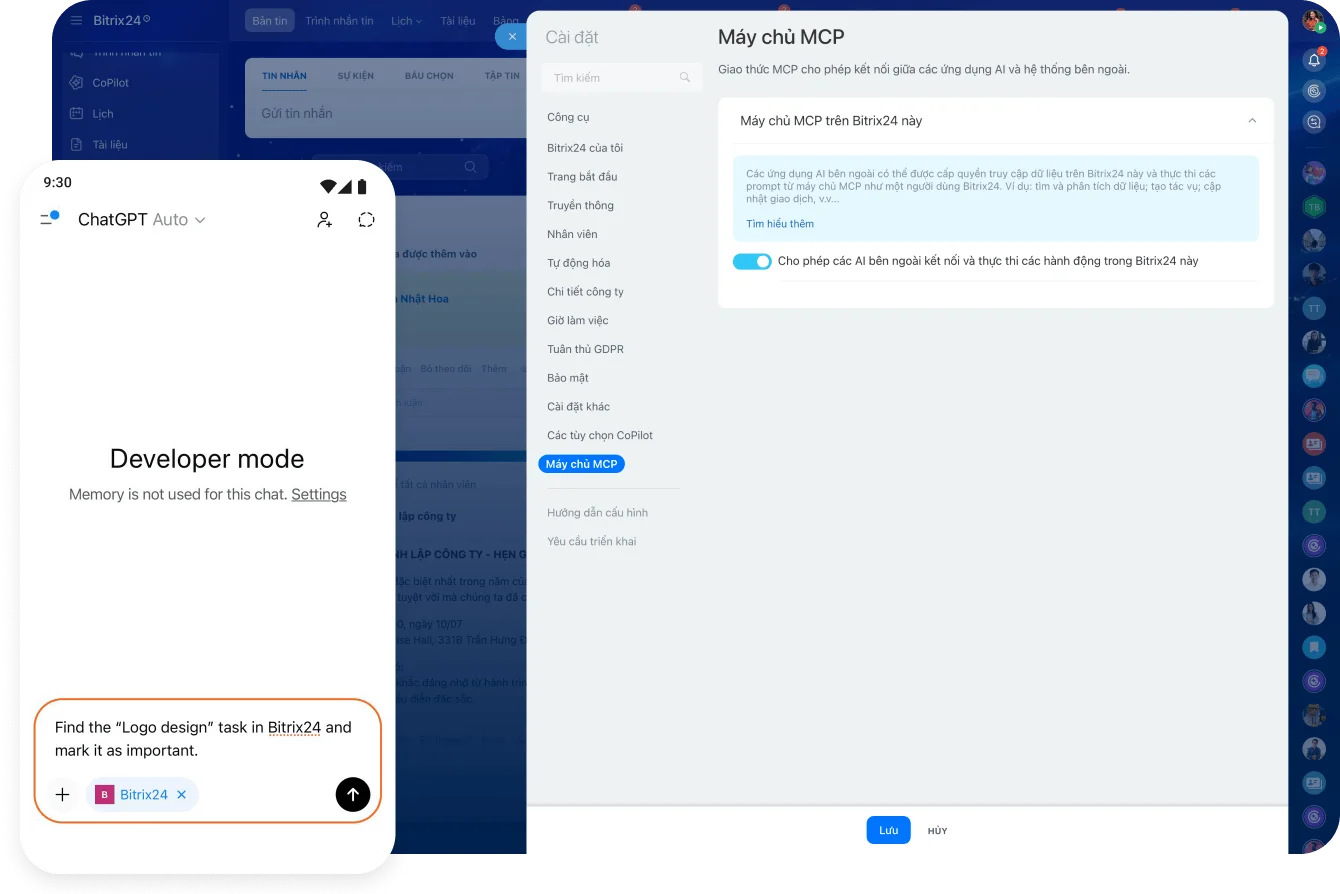Open Tuân thủ GDPR settings
Image resolution: width=1340 pixels, height=894 pixels.
coord(585,349)
